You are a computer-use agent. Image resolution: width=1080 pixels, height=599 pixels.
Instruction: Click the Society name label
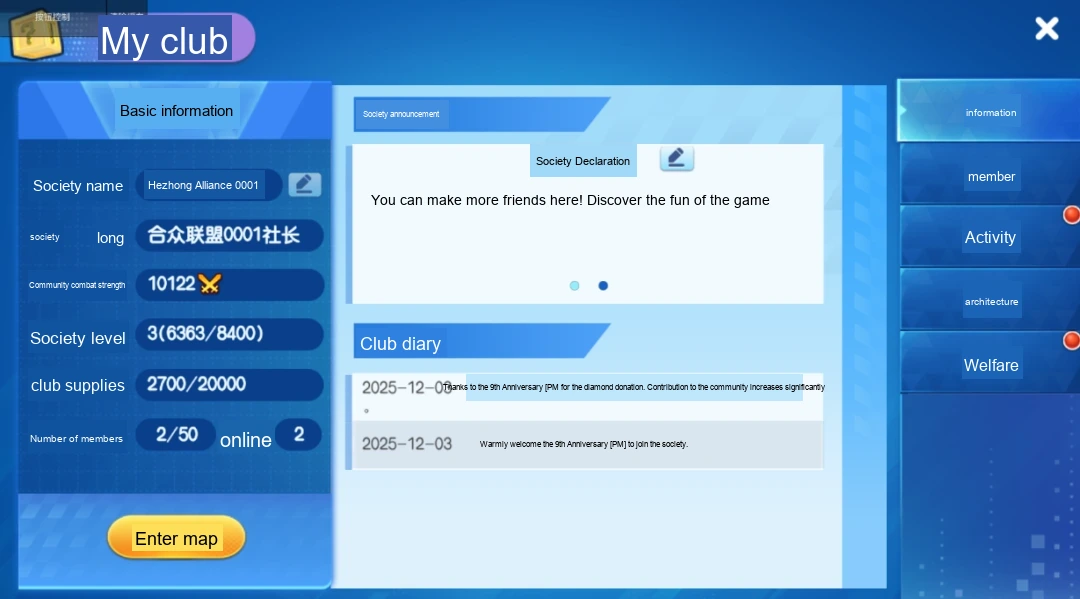click(78, 186)
